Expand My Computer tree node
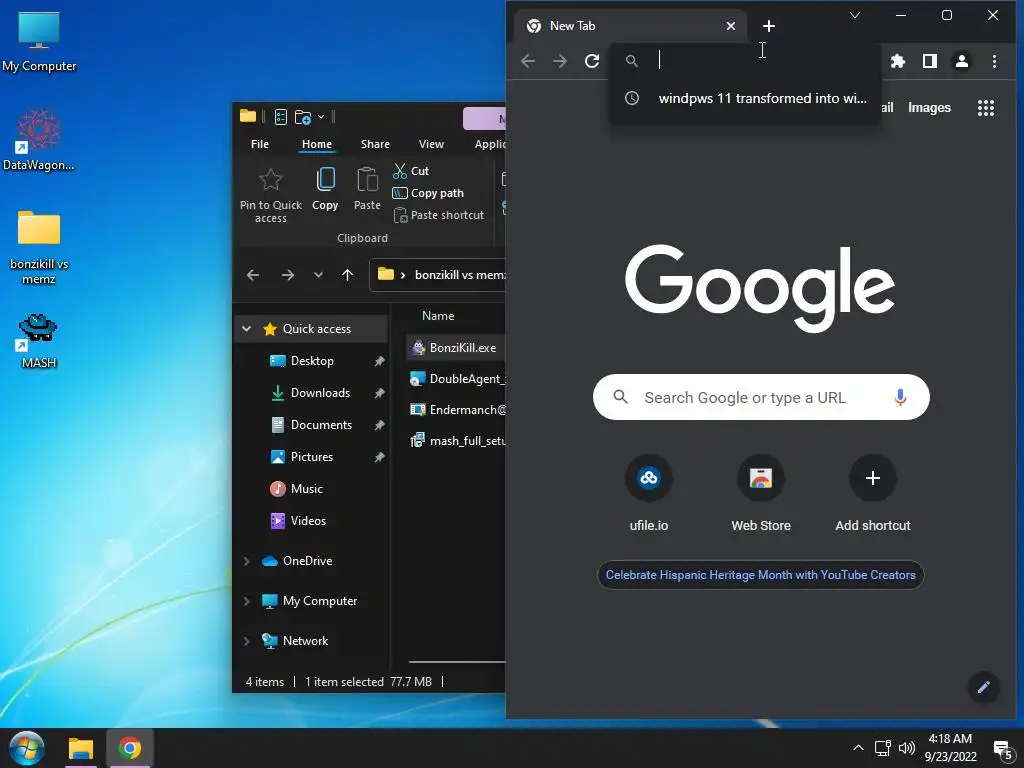Screen dimensions: 1024x768 [x=247, y=601]
